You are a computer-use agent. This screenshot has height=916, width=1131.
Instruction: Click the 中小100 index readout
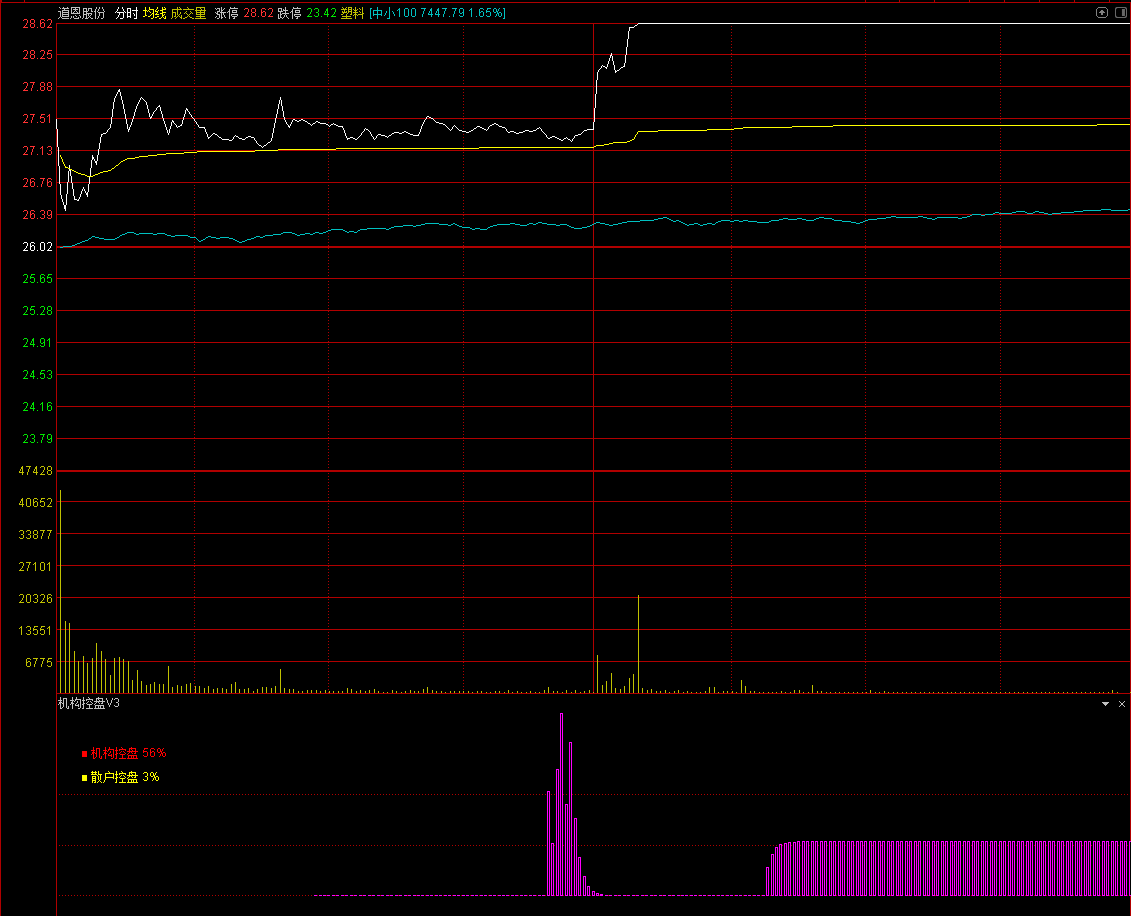click(x=437, y=13)
